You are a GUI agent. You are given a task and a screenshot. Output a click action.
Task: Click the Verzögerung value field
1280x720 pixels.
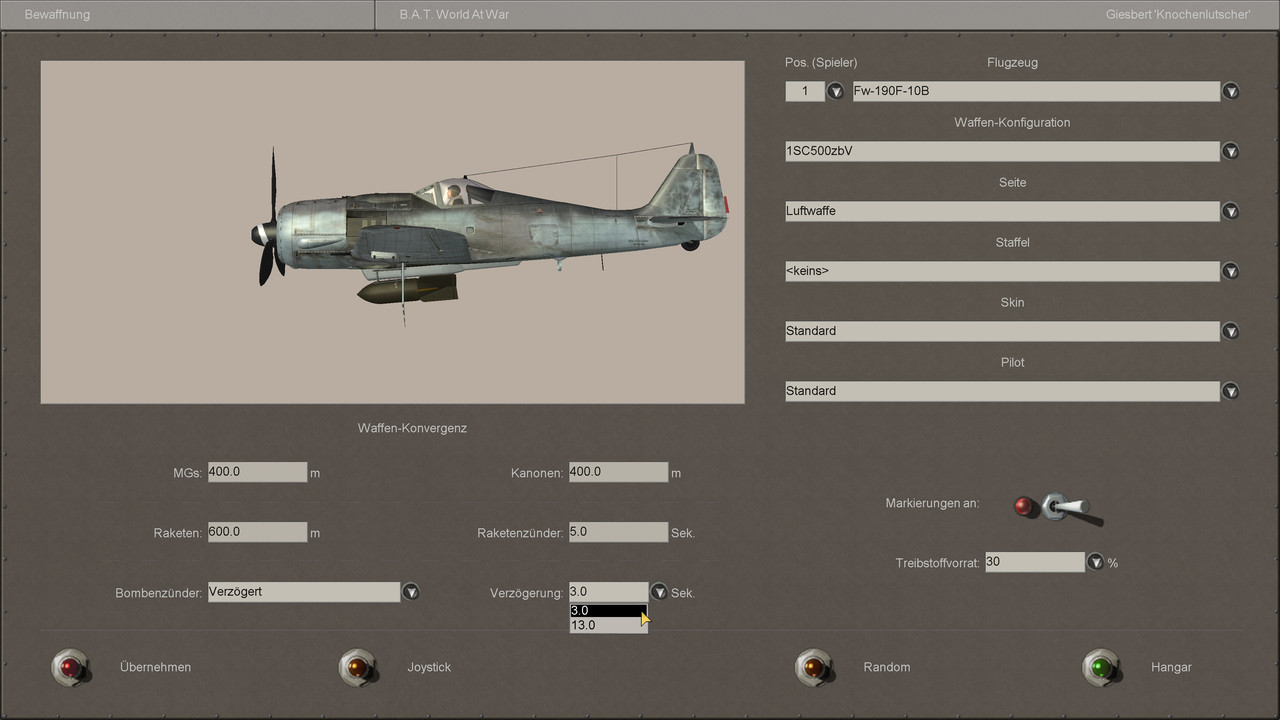coord(609,592)
